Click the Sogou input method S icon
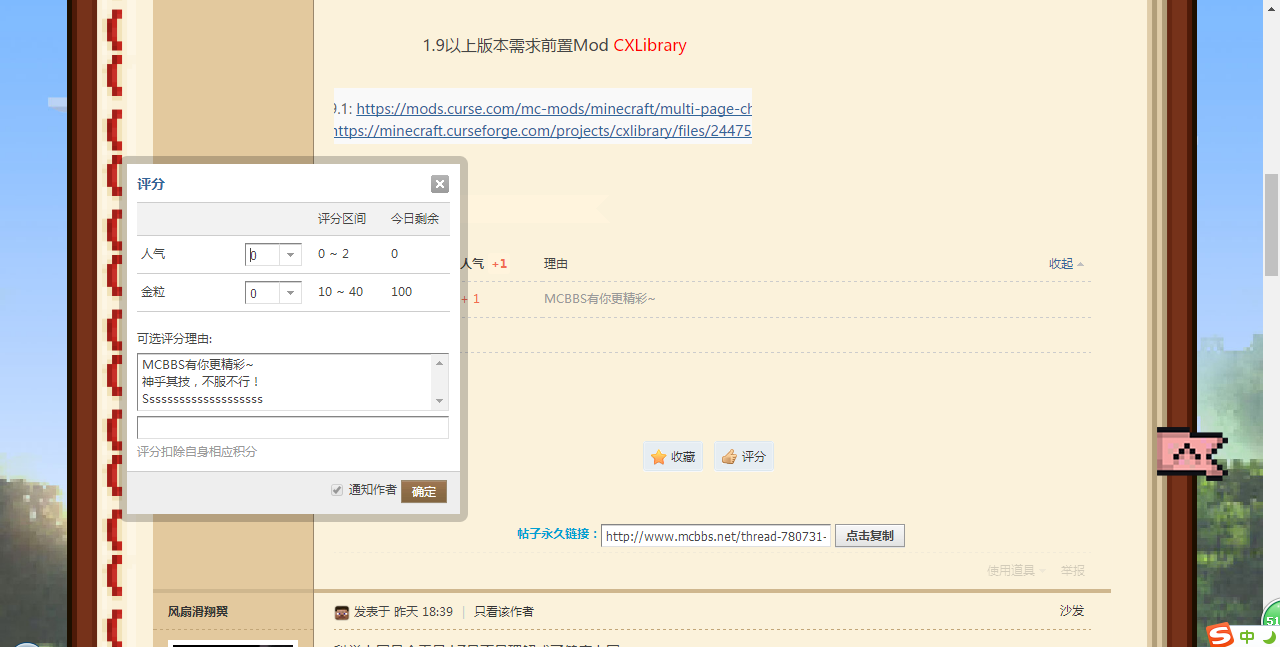Screen dimensions: 1280x647 tap(1219, 635)
